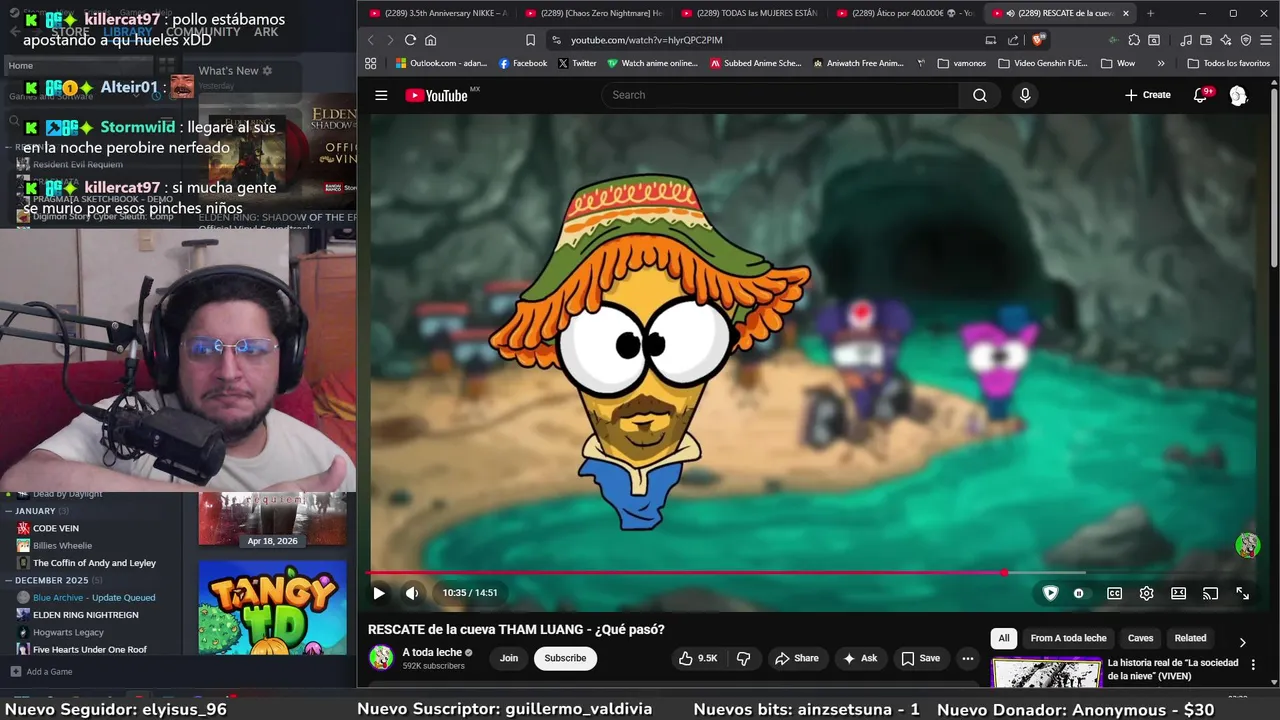Open the A toda leche channel name link
This screenshot has width=1280, height=720.
click(x=432, y=652)
